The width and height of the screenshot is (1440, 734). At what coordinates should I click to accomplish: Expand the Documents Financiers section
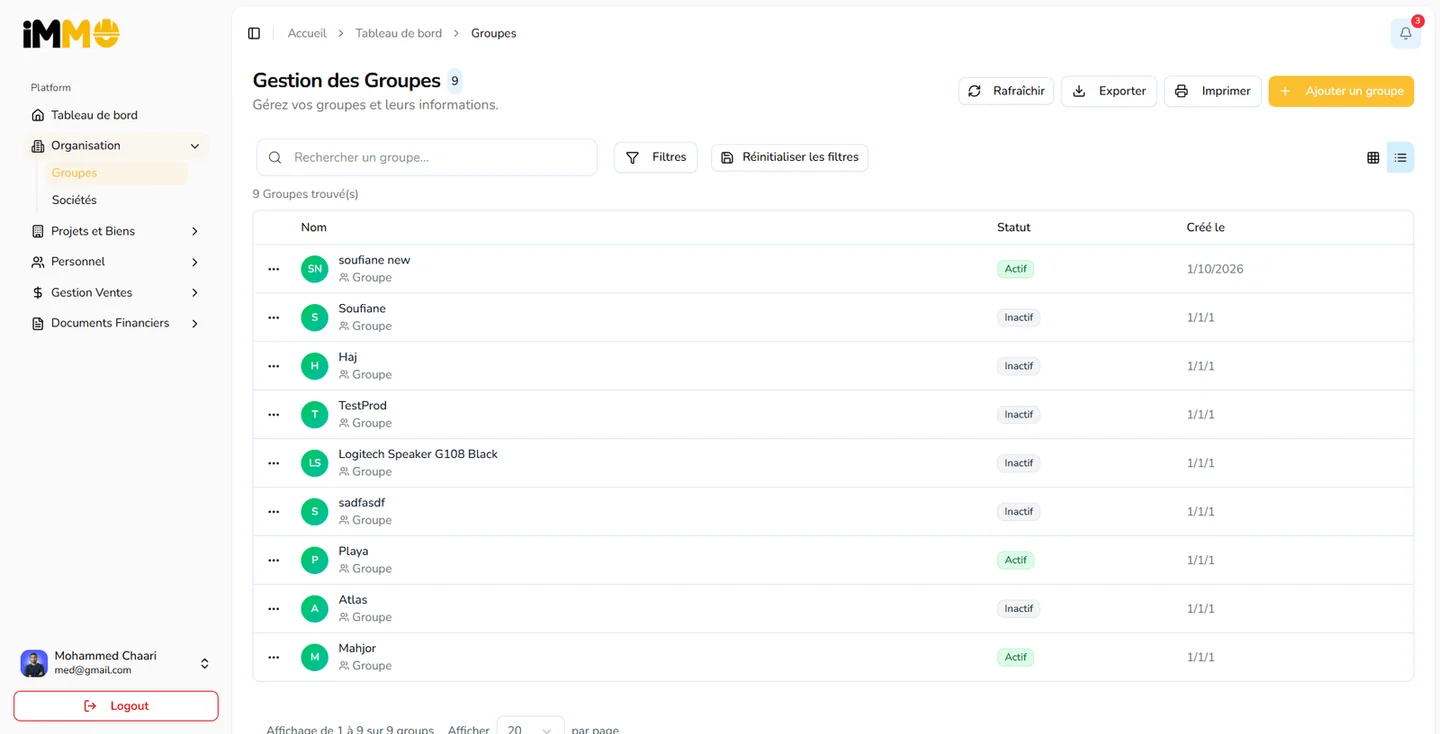(116, 323)
